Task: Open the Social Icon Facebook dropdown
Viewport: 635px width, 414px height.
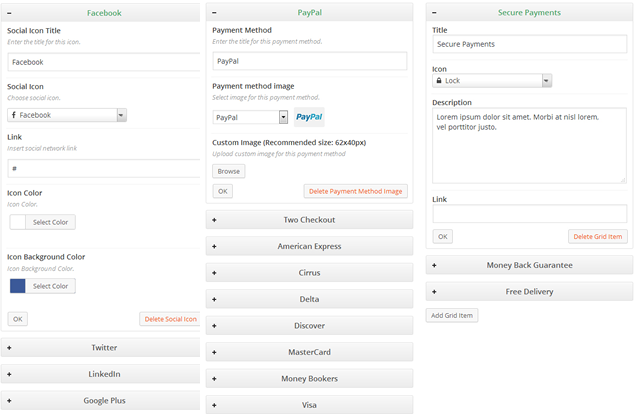Action: 67,115
